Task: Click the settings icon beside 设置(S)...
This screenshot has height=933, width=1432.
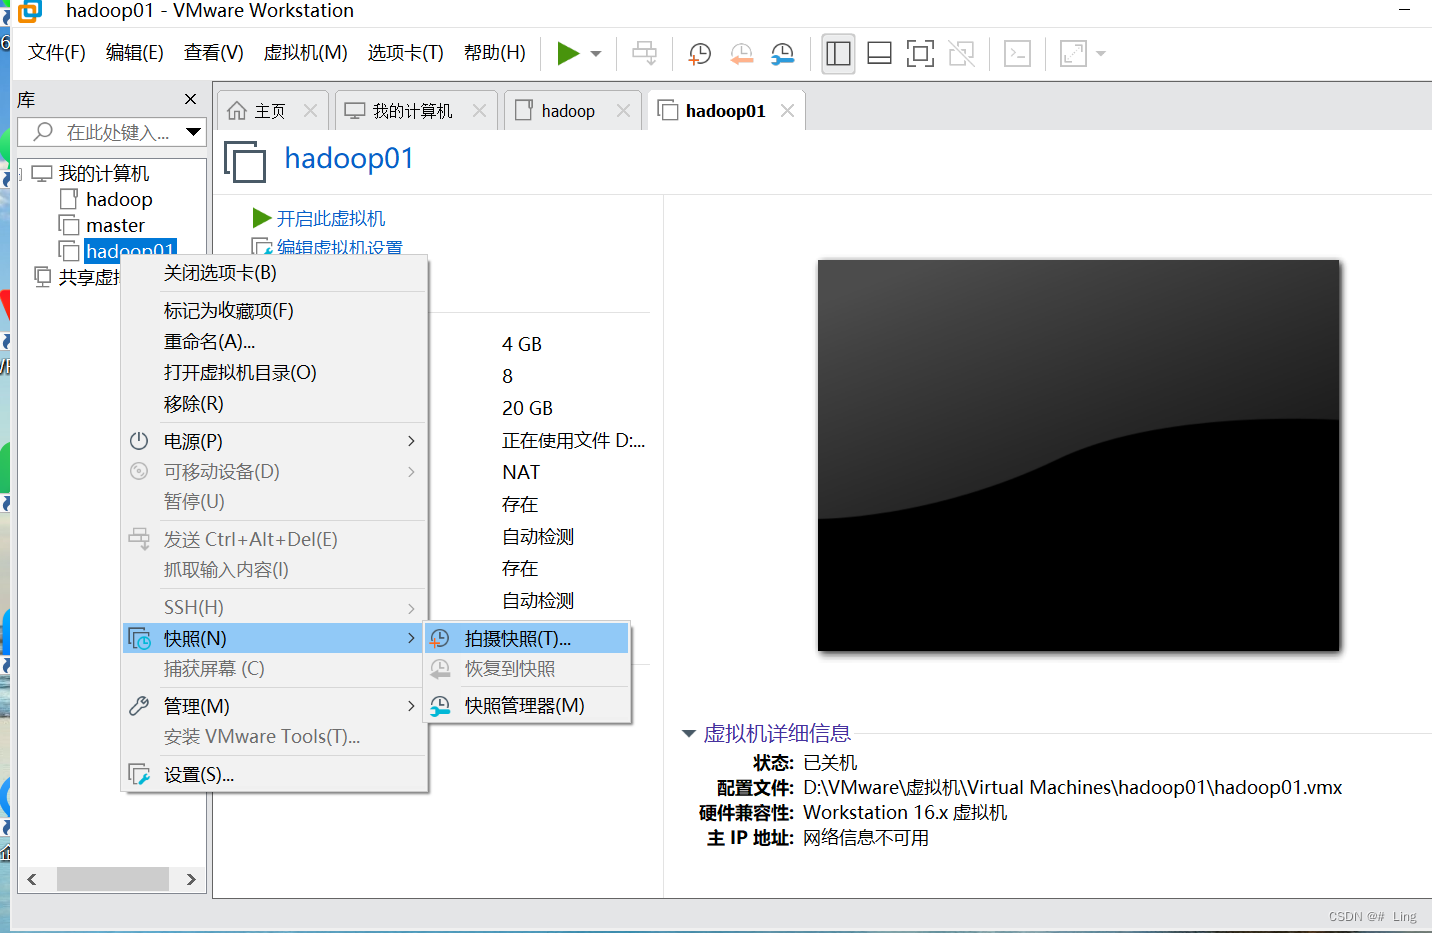Action: 139,775
